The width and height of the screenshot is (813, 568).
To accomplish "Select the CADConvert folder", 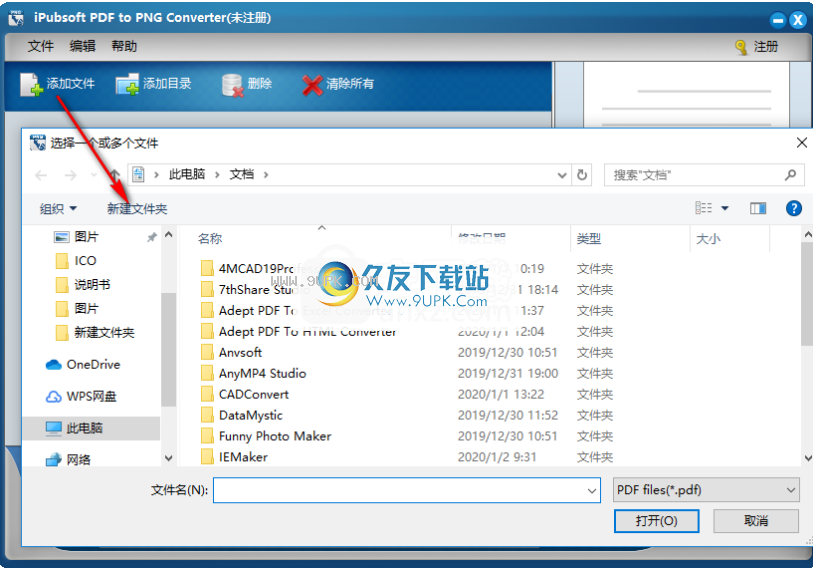I will pos(245,394).
